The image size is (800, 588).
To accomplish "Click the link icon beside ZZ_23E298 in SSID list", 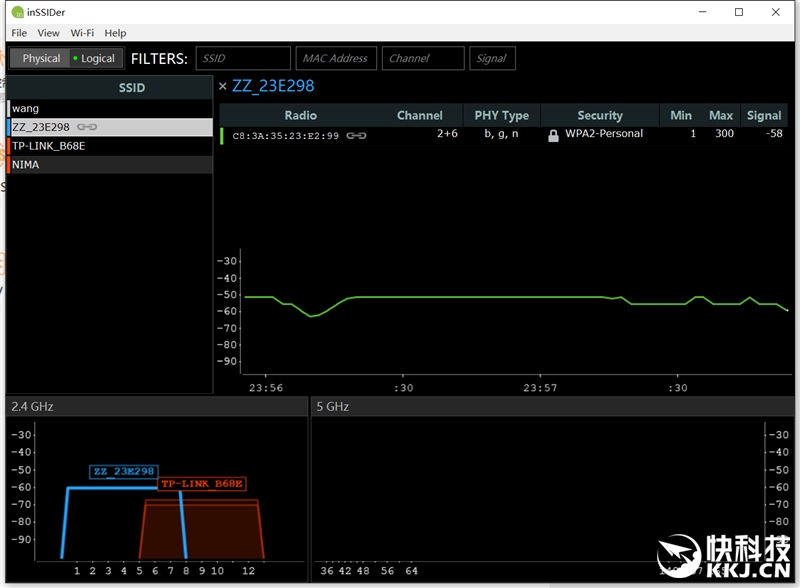I will pos(87,127).
